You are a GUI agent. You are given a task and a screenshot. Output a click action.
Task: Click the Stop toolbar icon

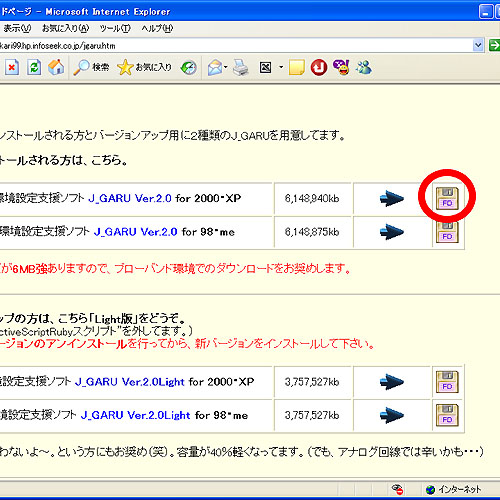(x=12, y=68)
